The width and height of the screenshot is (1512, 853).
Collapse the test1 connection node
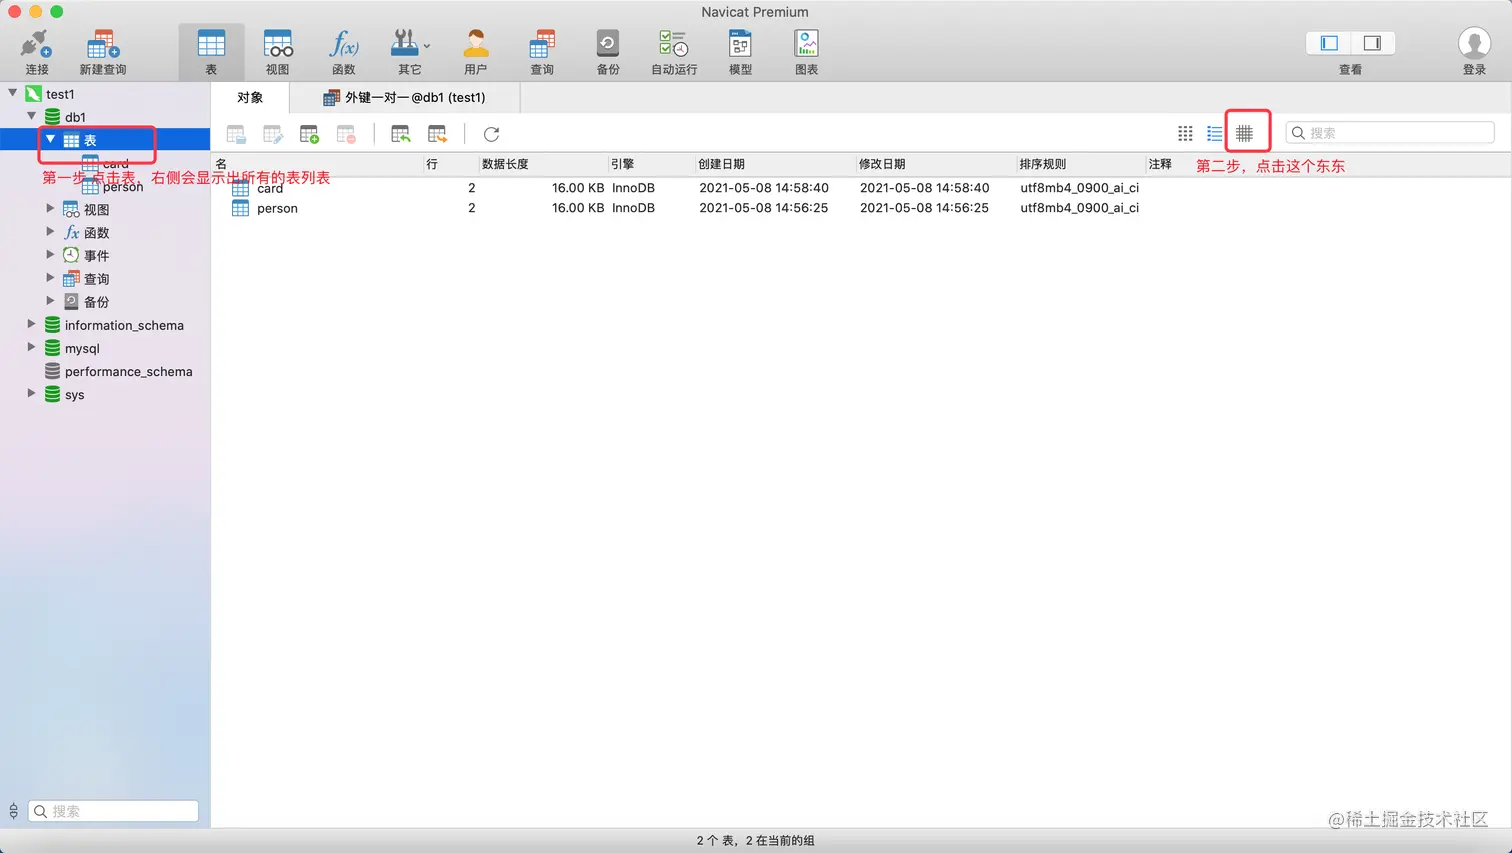pos(13,93)
